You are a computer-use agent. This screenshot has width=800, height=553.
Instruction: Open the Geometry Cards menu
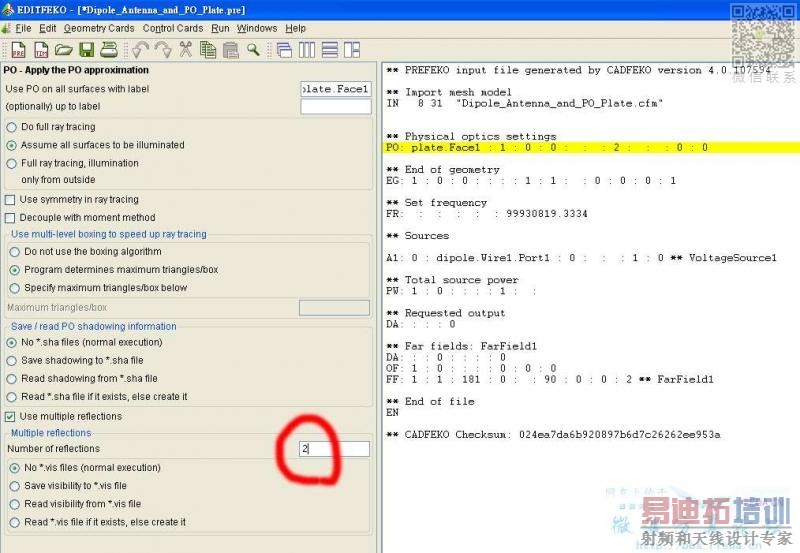tap(99, 29)
